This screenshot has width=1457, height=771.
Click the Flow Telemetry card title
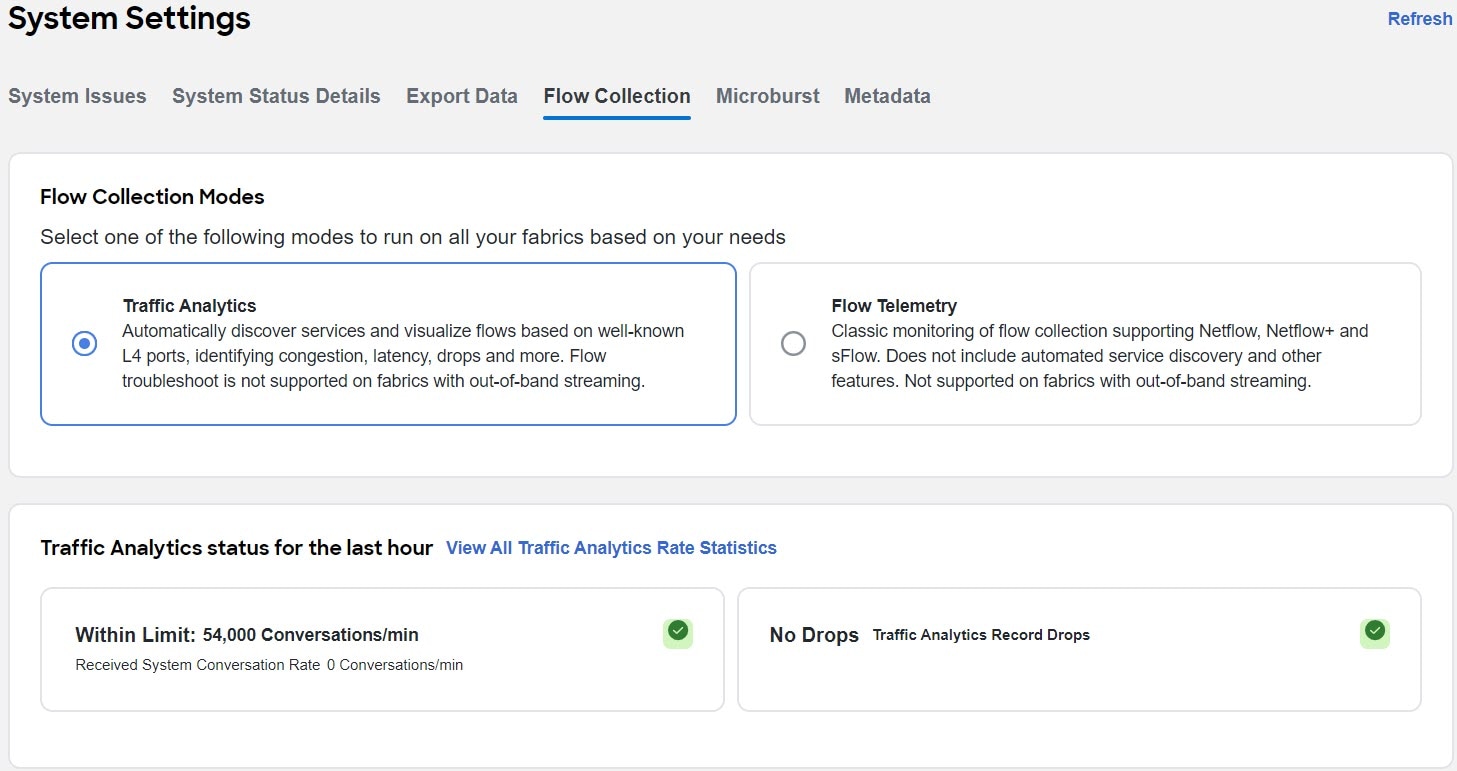894,306
